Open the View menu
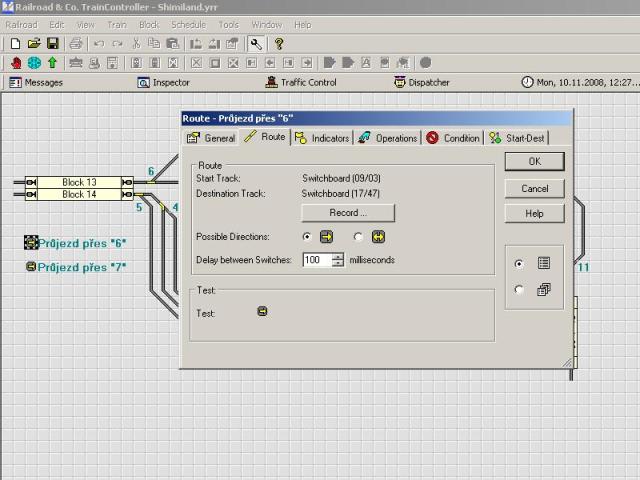640x480 pixels. pyautogui.click(x=86, y=25)
